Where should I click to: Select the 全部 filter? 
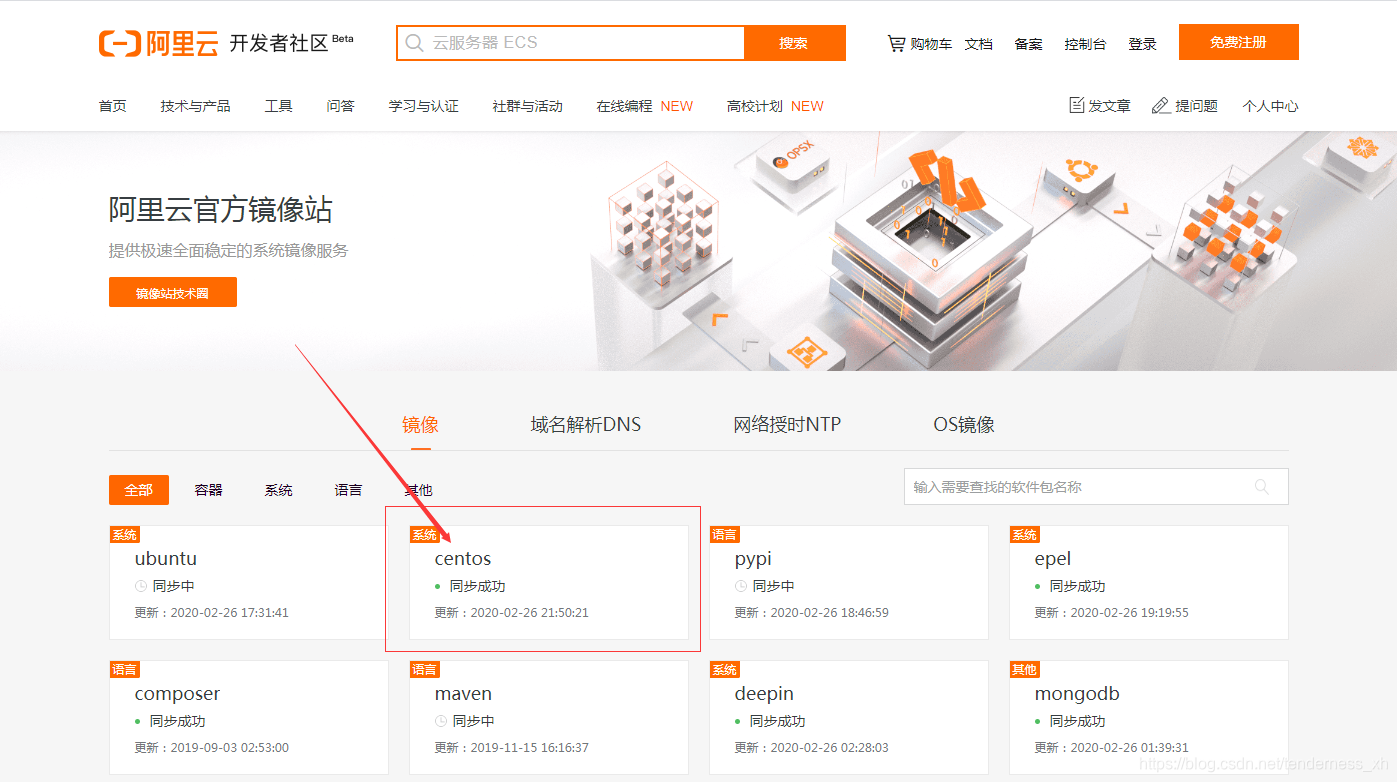pos(139,490)
